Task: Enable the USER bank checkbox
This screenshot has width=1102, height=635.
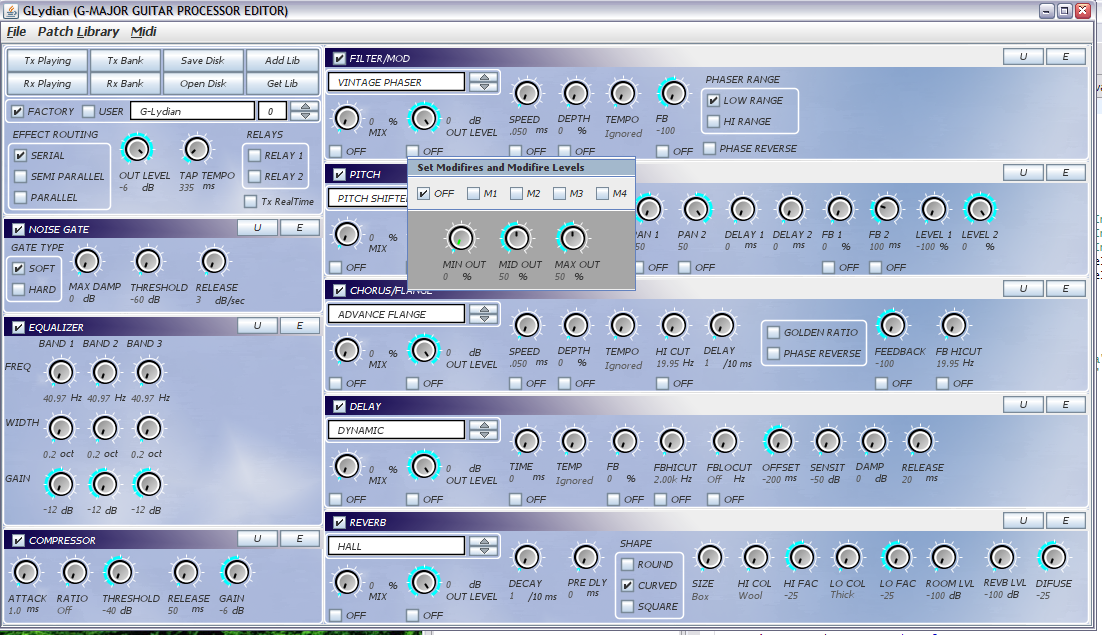Action: pos(89,111)
